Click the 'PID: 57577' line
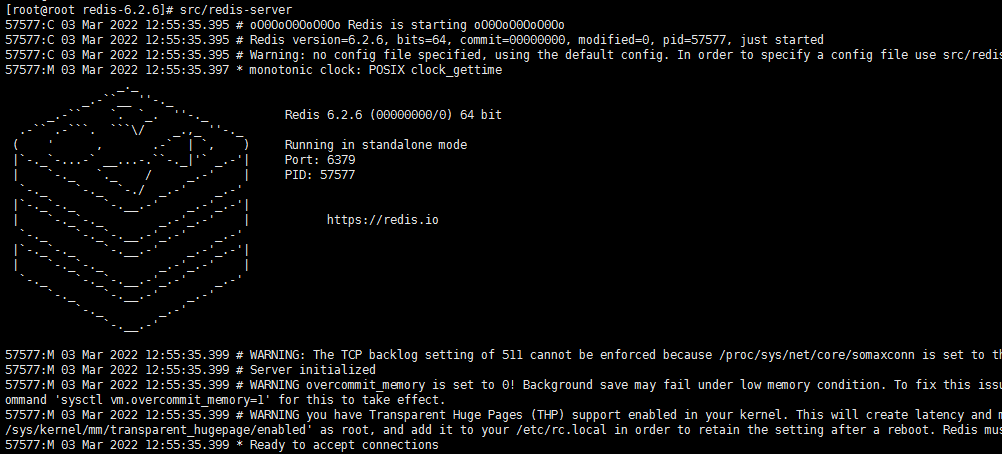 pos(320,175)
